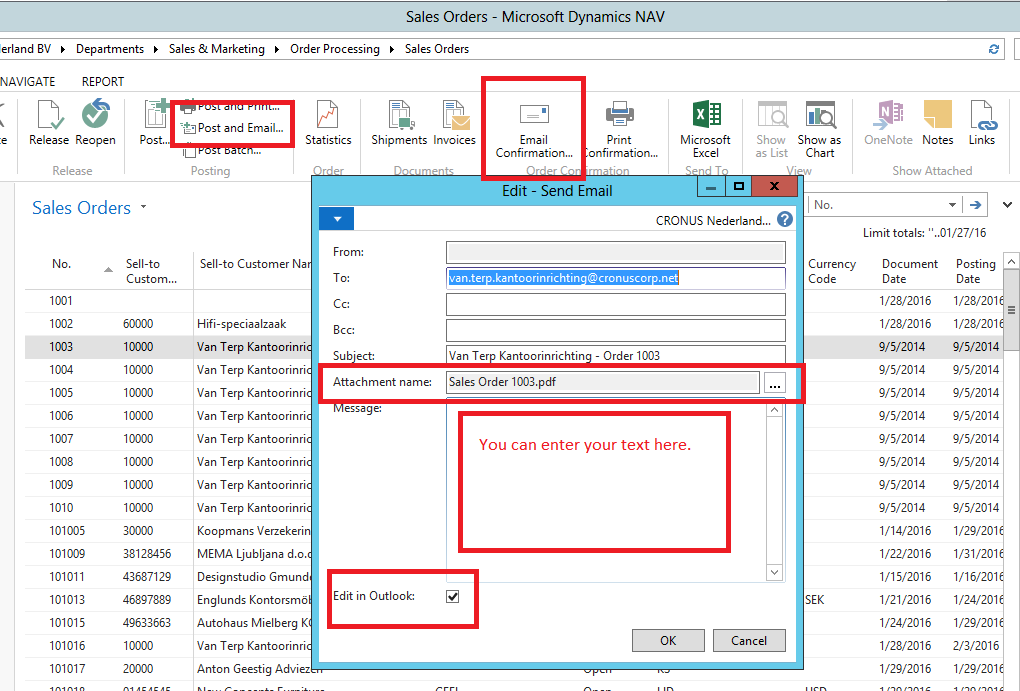The height and width of the screenshot is (691, 1020).
Task: Click the To email field
Action: (x=615, y=278)
